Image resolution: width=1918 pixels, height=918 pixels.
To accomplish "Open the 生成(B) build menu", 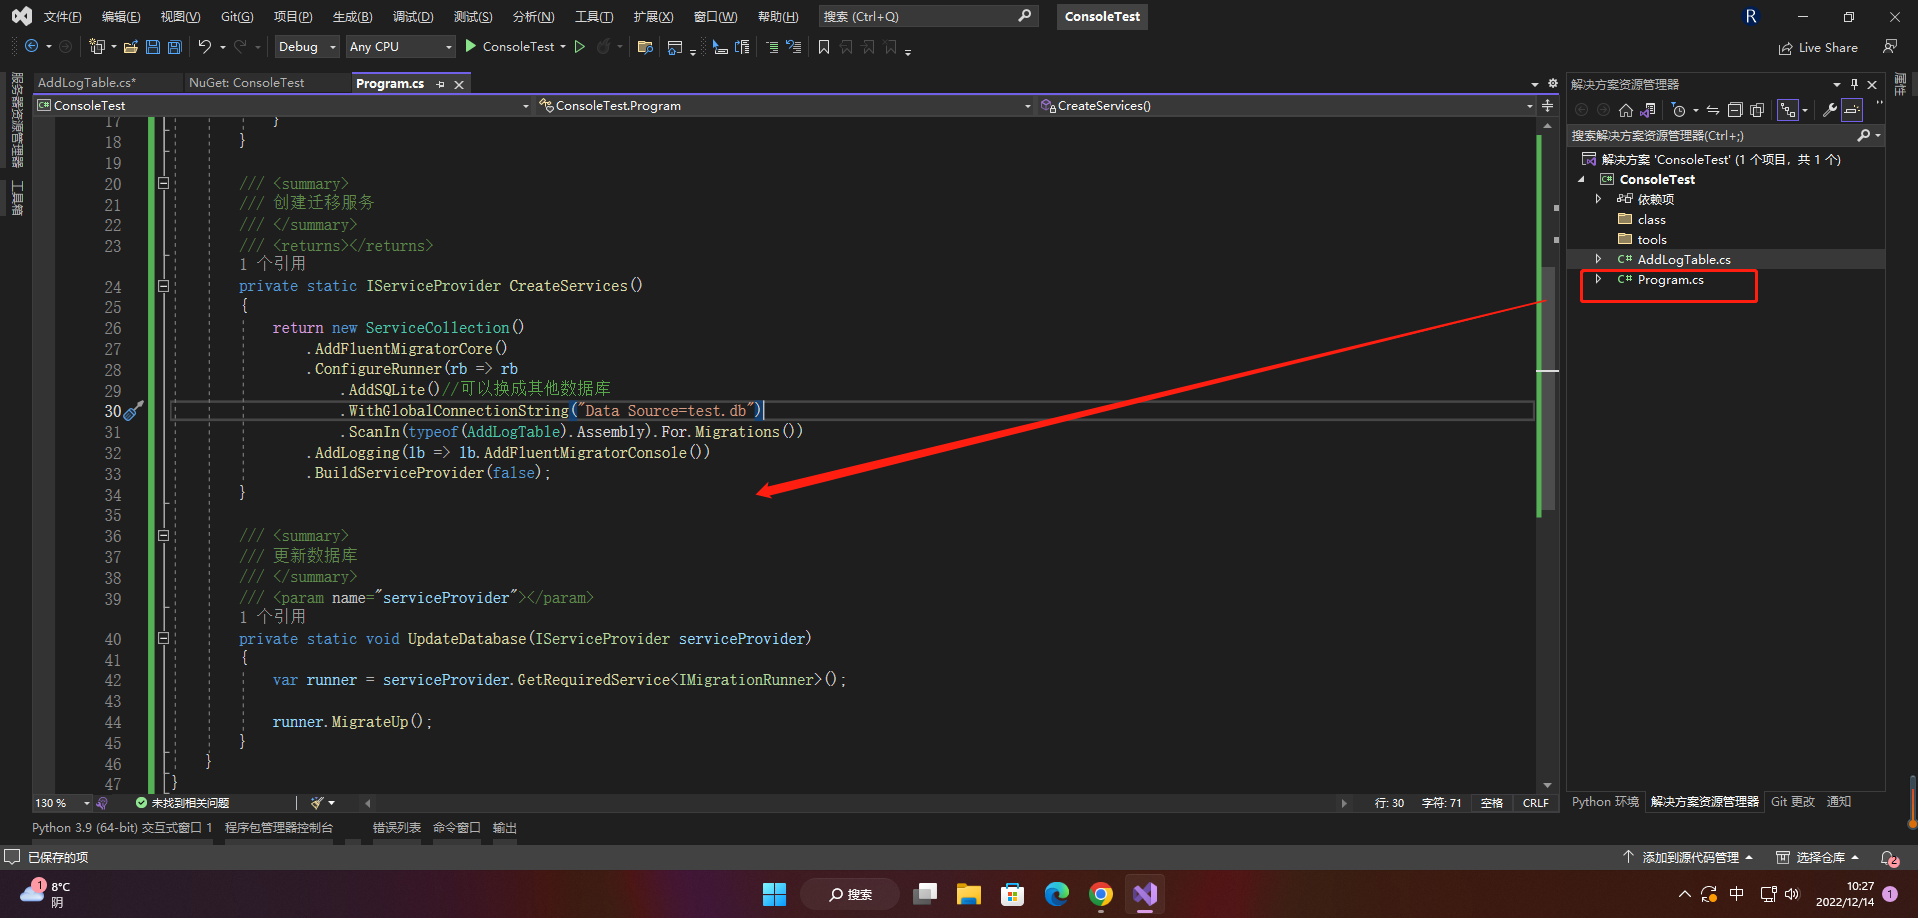I will 352,17.
